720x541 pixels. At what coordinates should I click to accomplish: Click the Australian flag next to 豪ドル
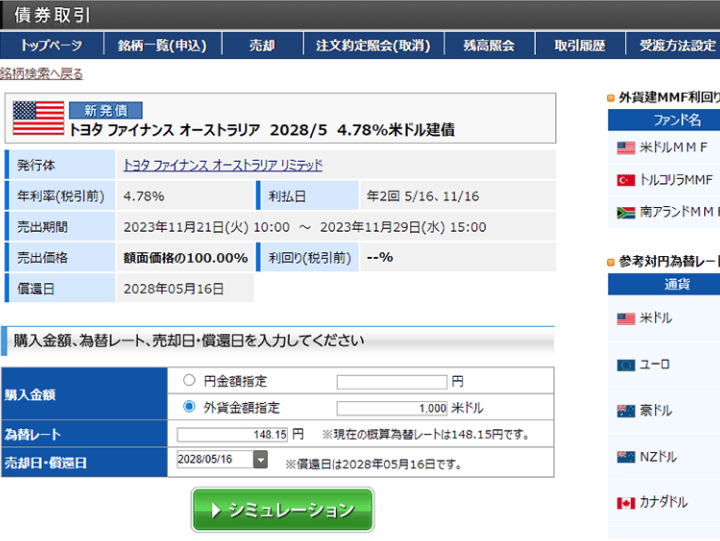coord(626,411)
